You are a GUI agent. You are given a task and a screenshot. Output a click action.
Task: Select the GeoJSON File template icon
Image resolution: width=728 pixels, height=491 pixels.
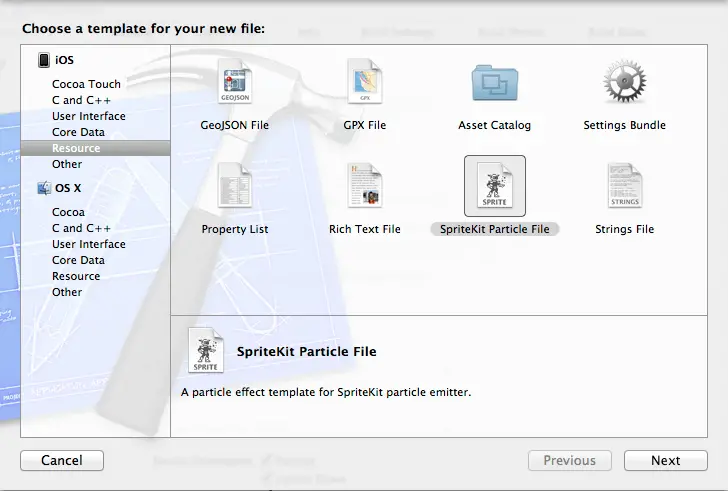[x=234, y=82]
